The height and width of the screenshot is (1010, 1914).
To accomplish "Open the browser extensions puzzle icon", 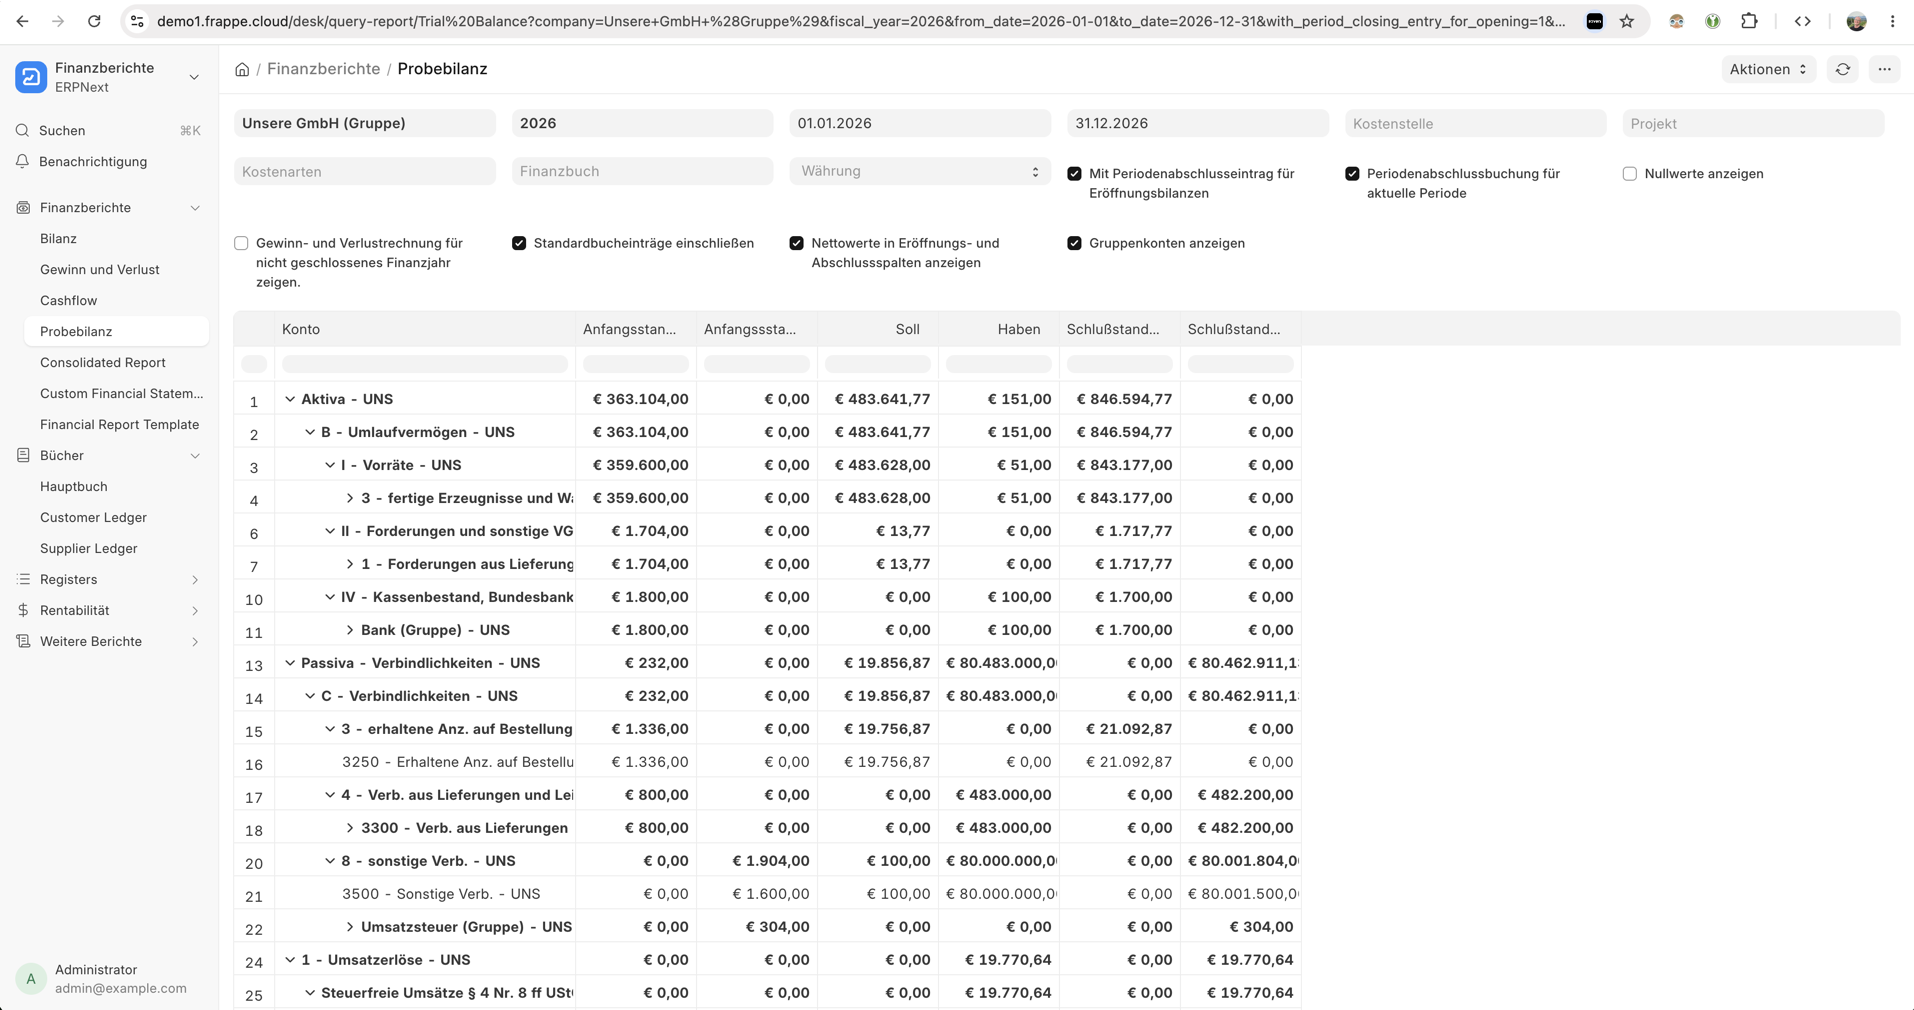I will tap(1749, 21).
